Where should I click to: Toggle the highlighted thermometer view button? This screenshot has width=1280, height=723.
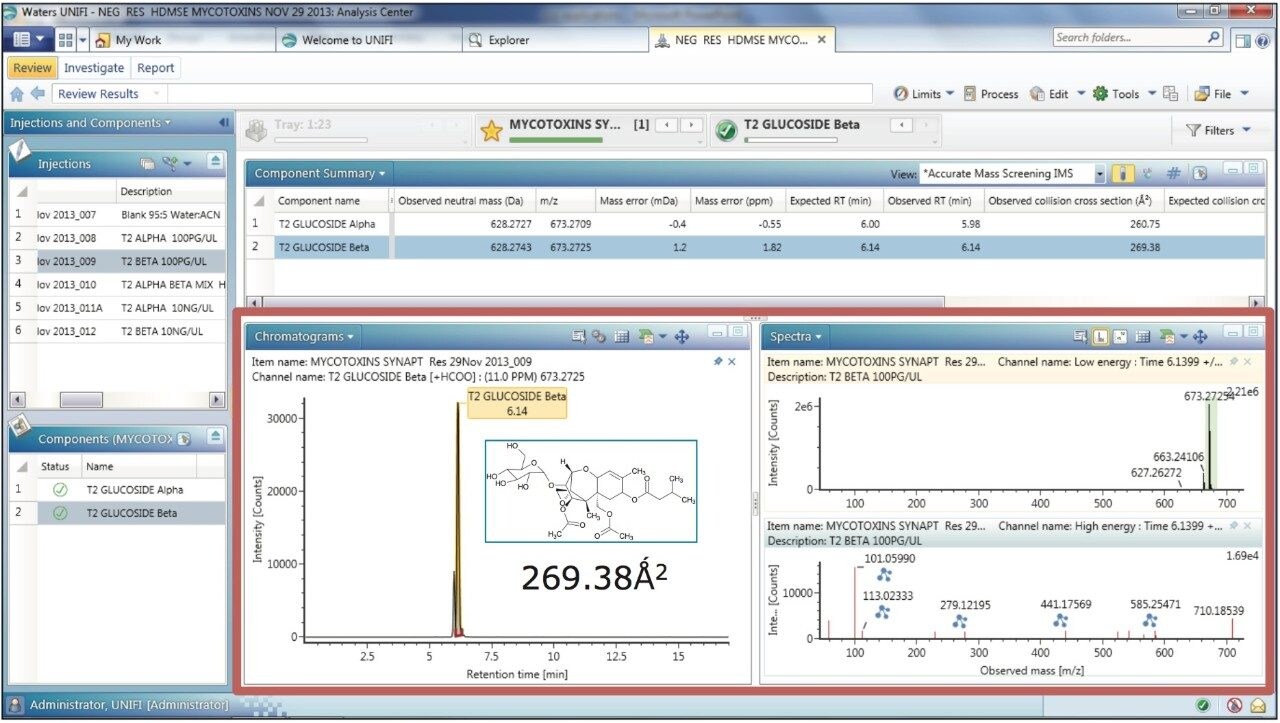(1124, 174)
